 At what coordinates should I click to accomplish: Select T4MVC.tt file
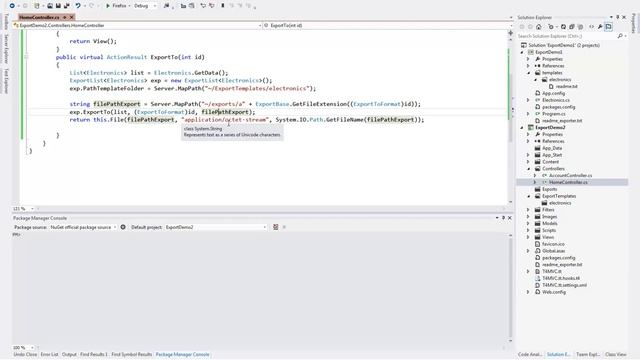552,271
